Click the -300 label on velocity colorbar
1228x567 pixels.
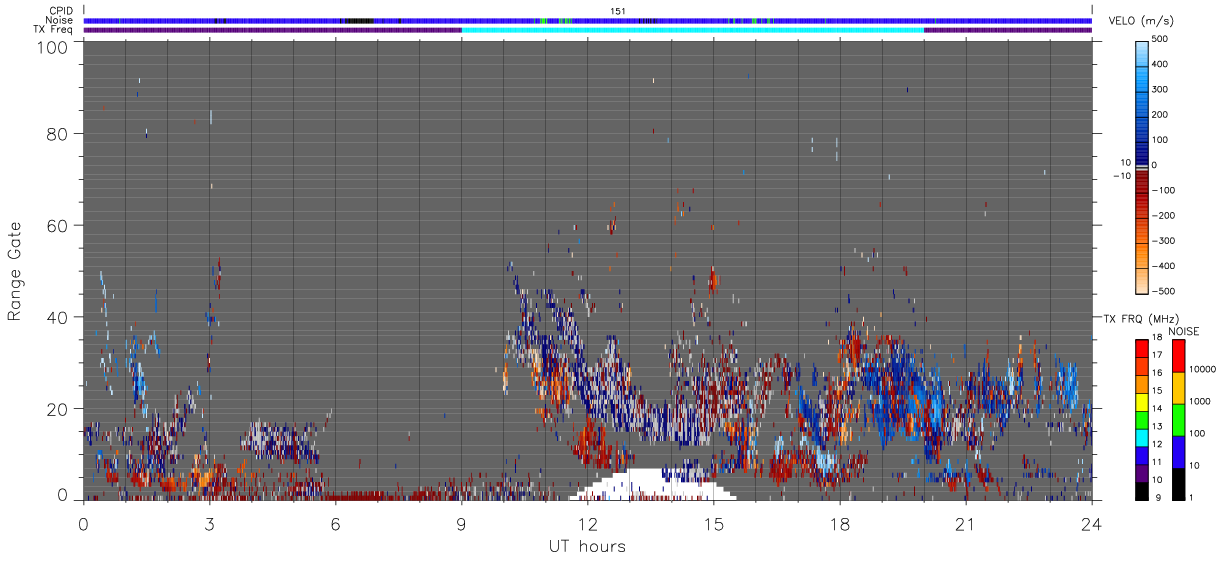[x=1166, y=241]
